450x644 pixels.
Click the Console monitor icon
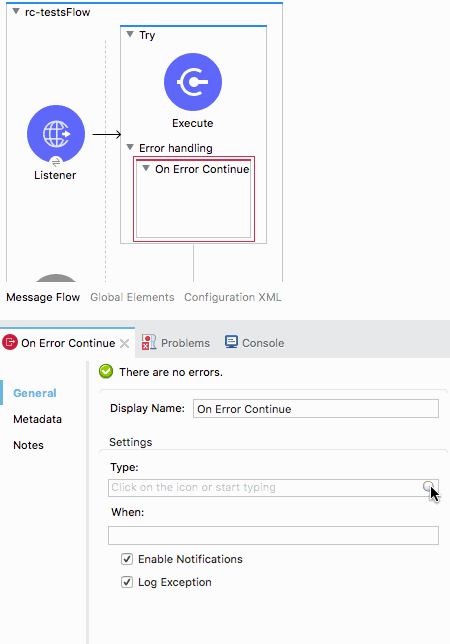point(231,342)
